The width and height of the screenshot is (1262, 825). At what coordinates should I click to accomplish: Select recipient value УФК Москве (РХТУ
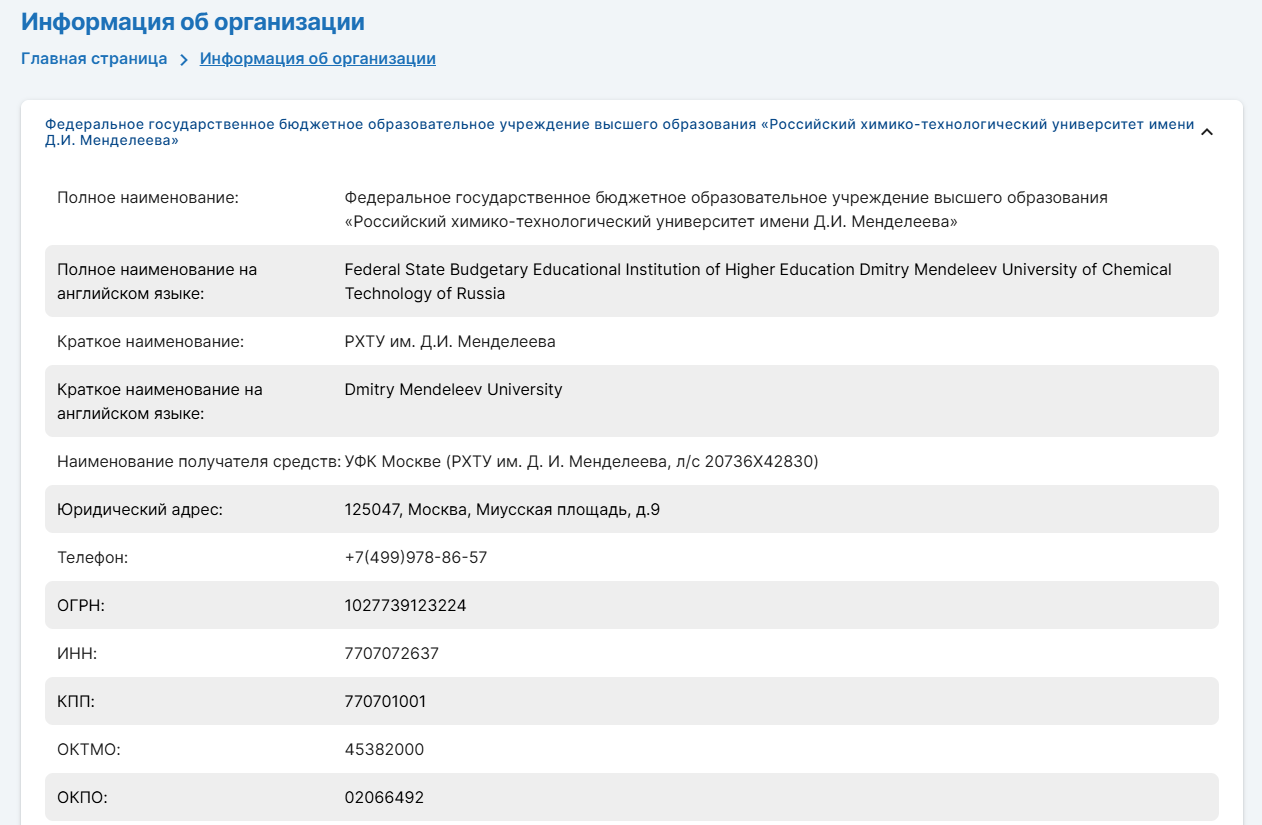click(x=581, y=462)
